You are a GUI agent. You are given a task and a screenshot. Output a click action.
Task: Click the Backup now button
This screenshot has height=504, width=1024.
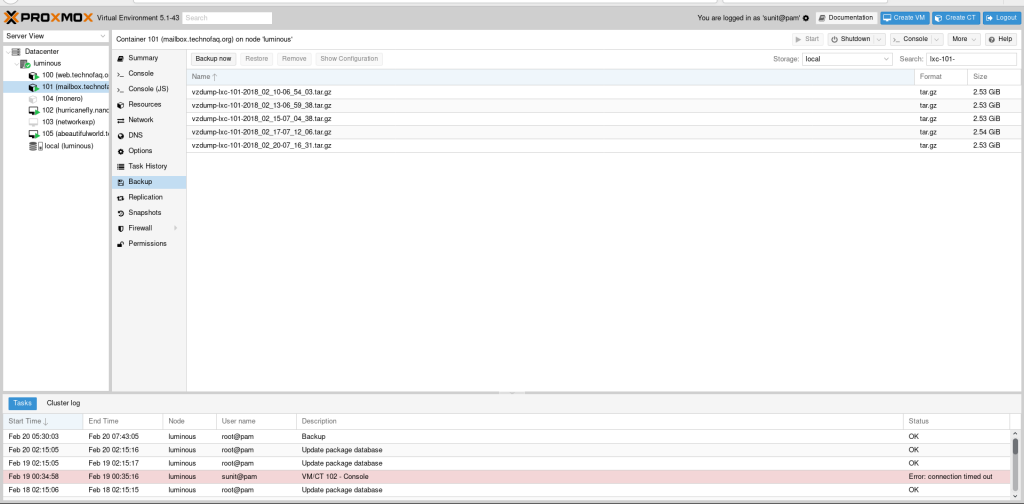212,59
